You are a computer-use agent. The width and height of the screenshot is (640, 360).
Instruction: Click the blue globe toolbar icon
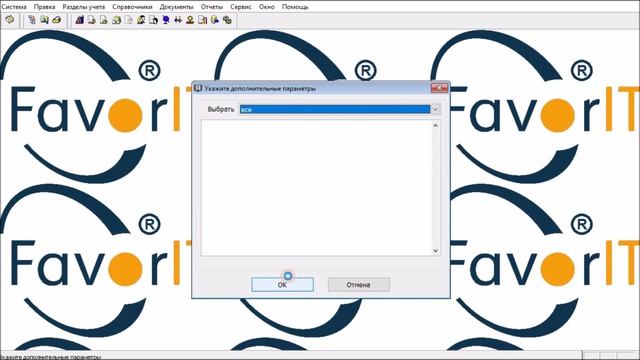pos(165,20)
